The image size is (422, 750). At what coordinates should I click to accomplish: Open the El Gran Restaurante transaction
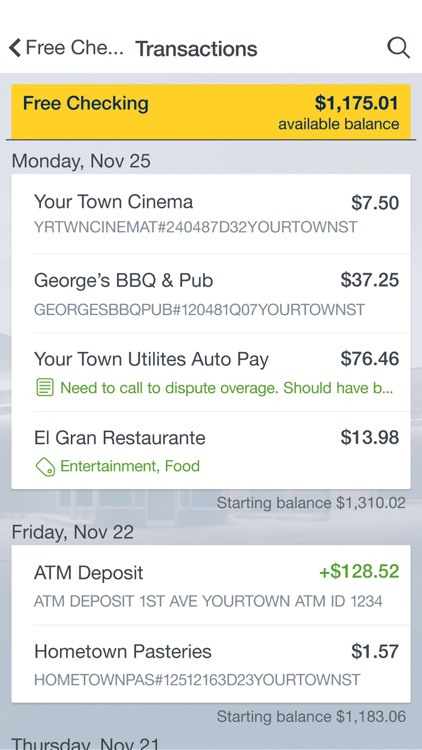pos(211,451)
